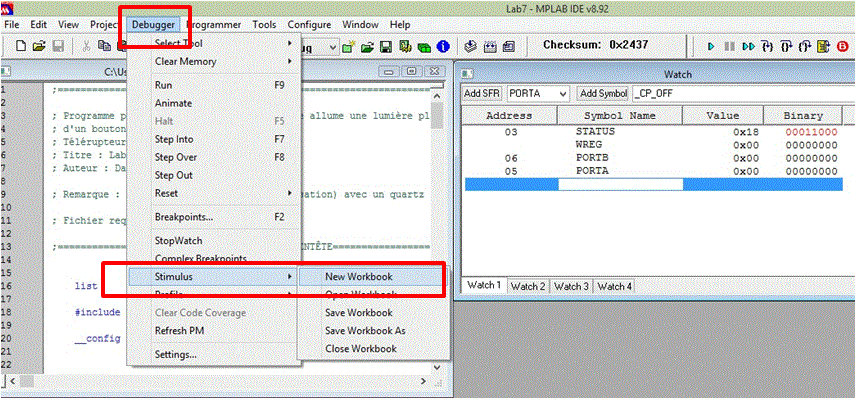Screen dimensions: 856x399
Task: Open the build configuration dropdown
Action: [333, 47]
